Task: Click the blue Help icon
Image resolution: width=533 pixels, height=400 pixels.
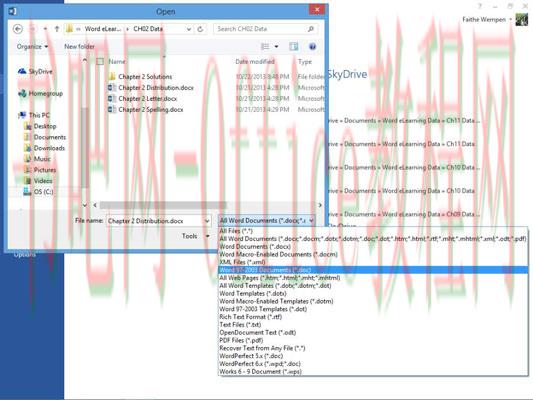Action: pyautogui.click(x=312, y=47)
